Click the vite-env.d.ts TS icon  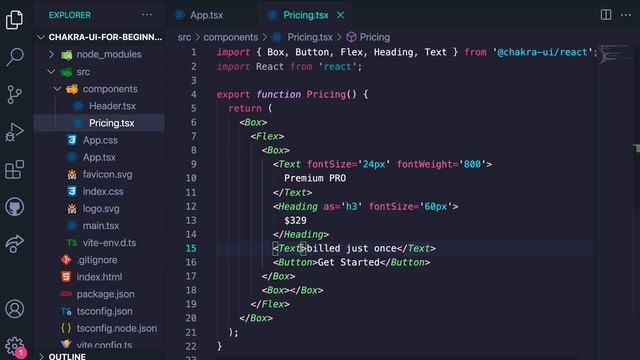(x=72, y=243)
